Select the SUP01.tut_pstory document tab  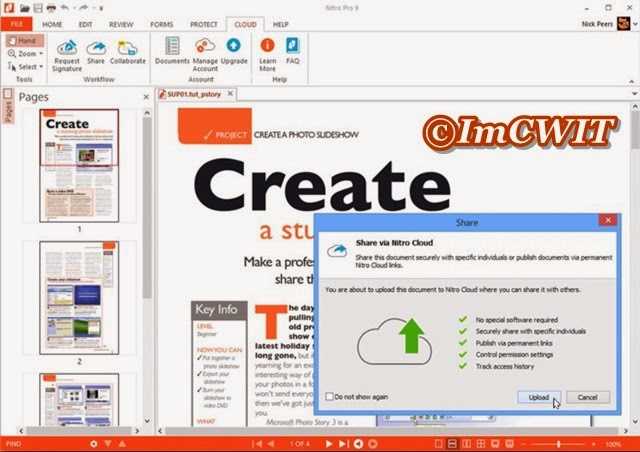194,94
